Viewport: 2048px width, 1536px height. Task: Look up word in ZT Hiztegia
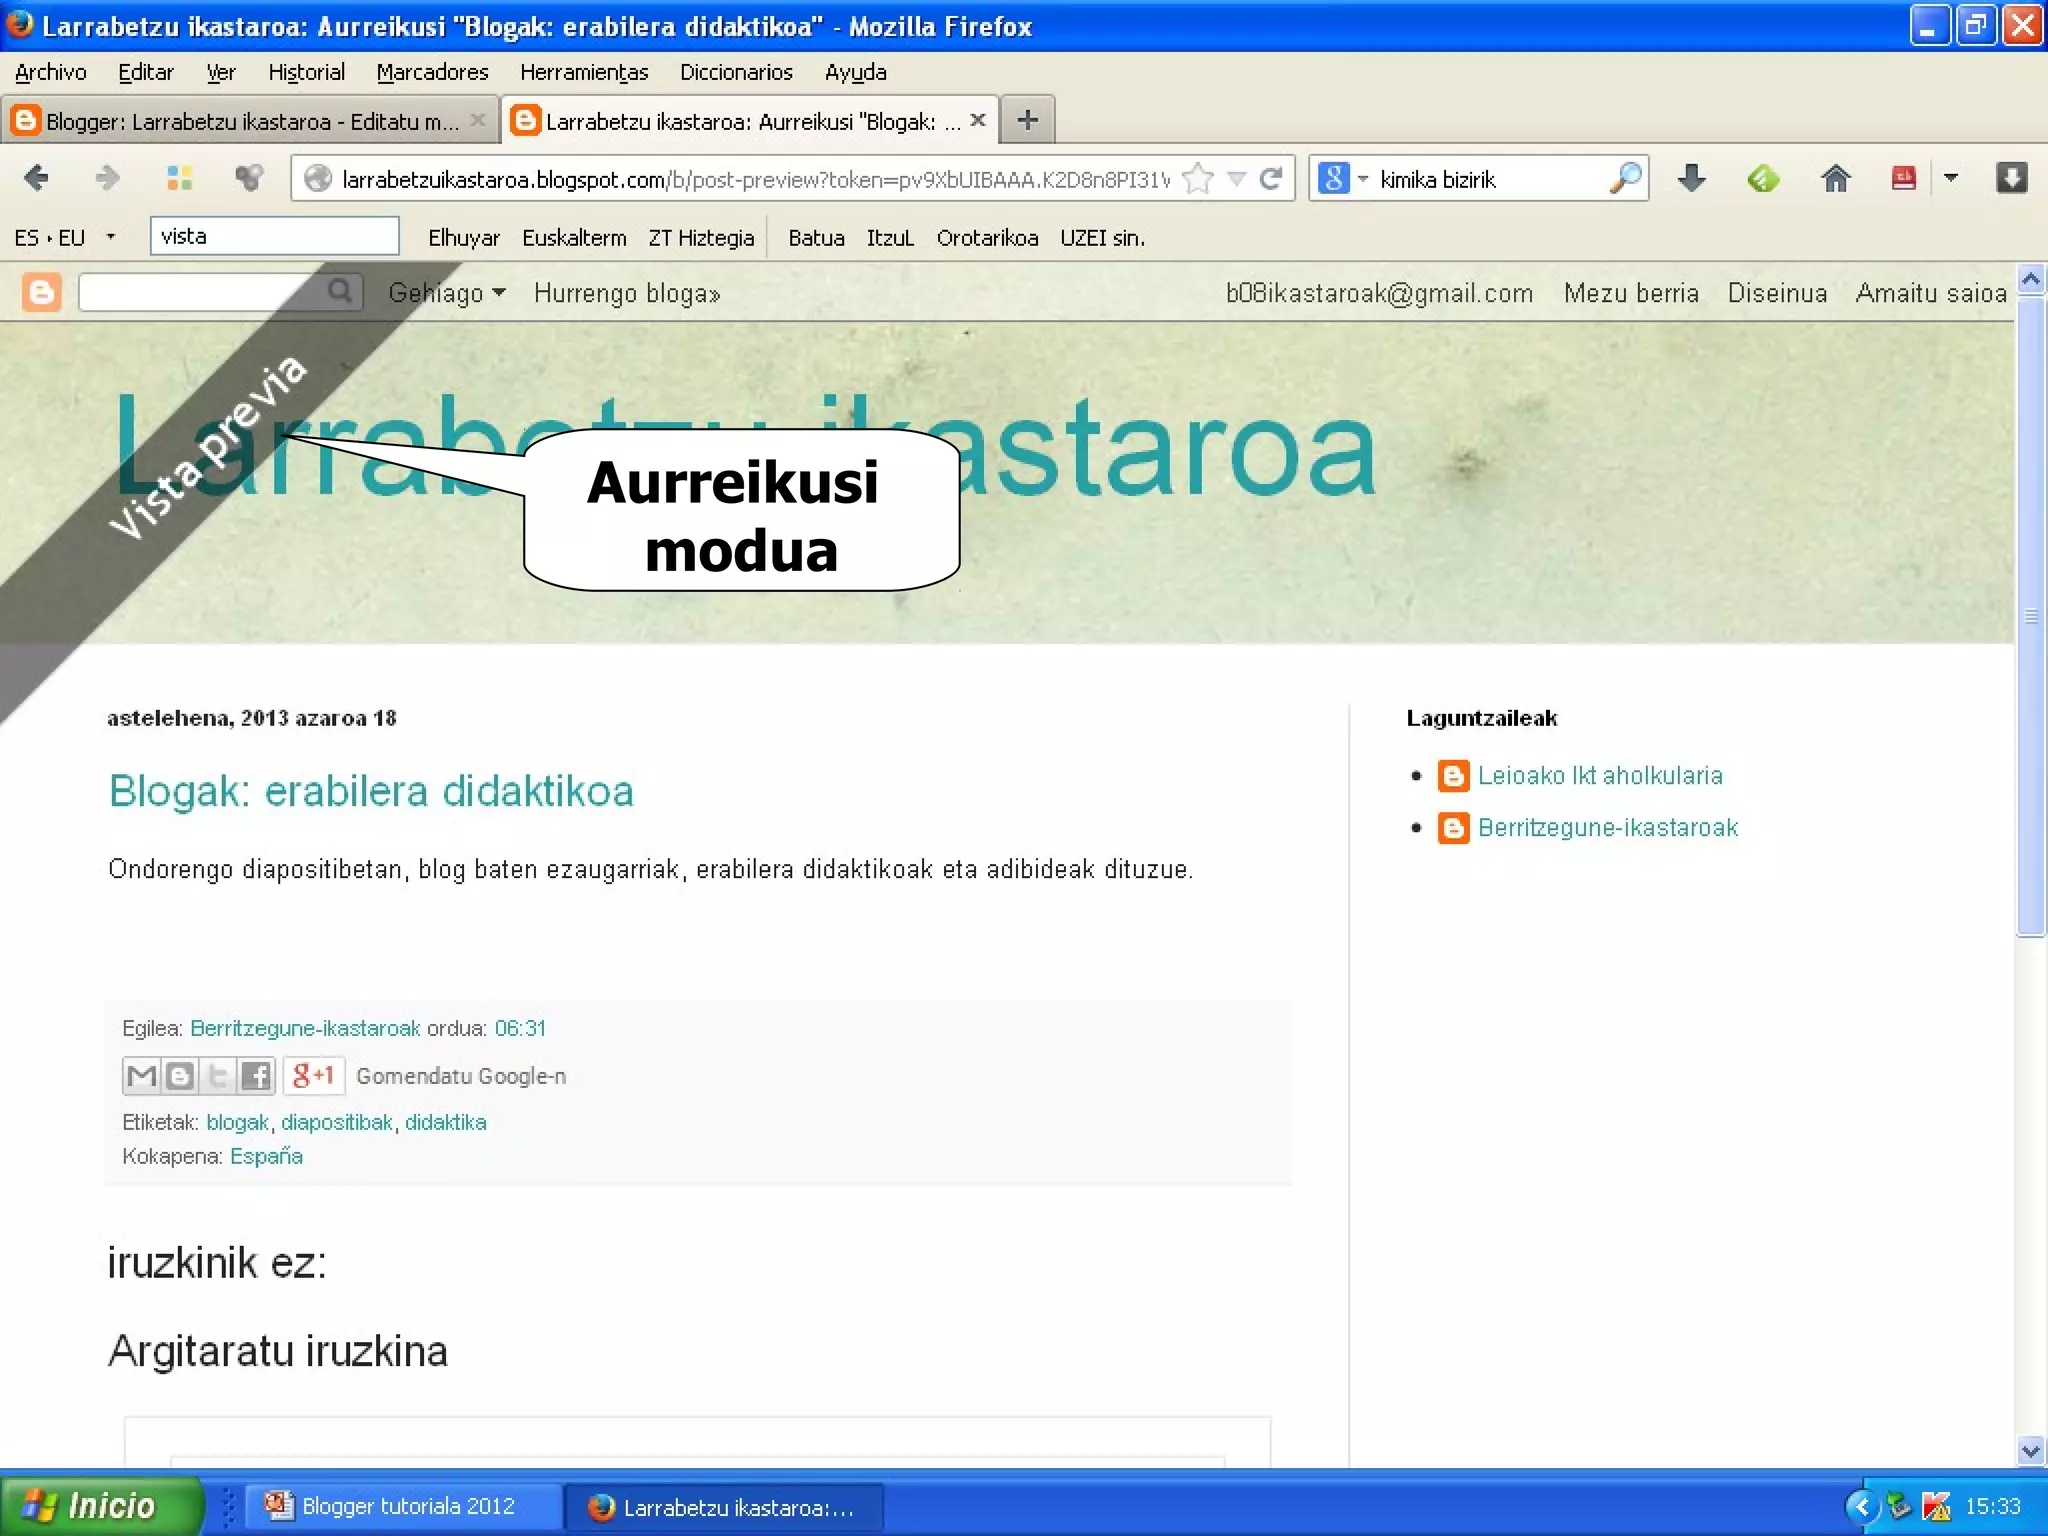tap(701, 238)
